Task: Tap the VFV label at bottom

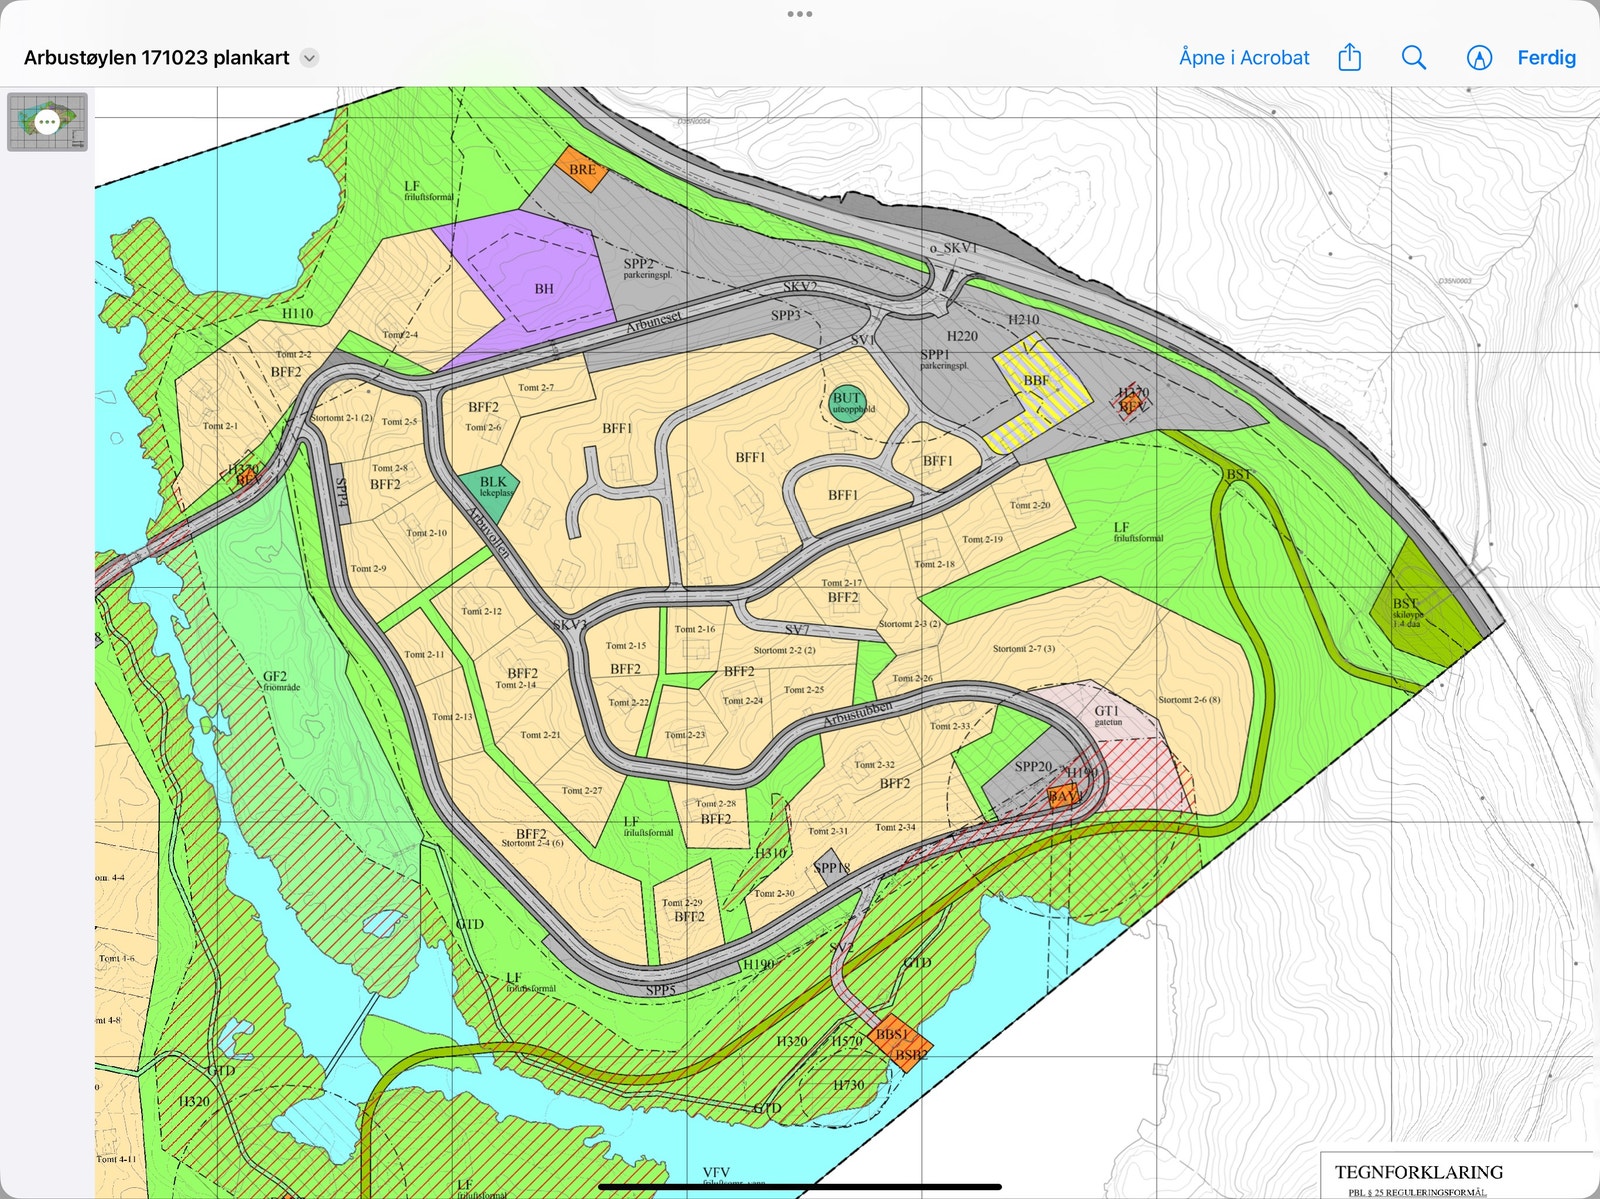Action: click(x=716, y=1172)
